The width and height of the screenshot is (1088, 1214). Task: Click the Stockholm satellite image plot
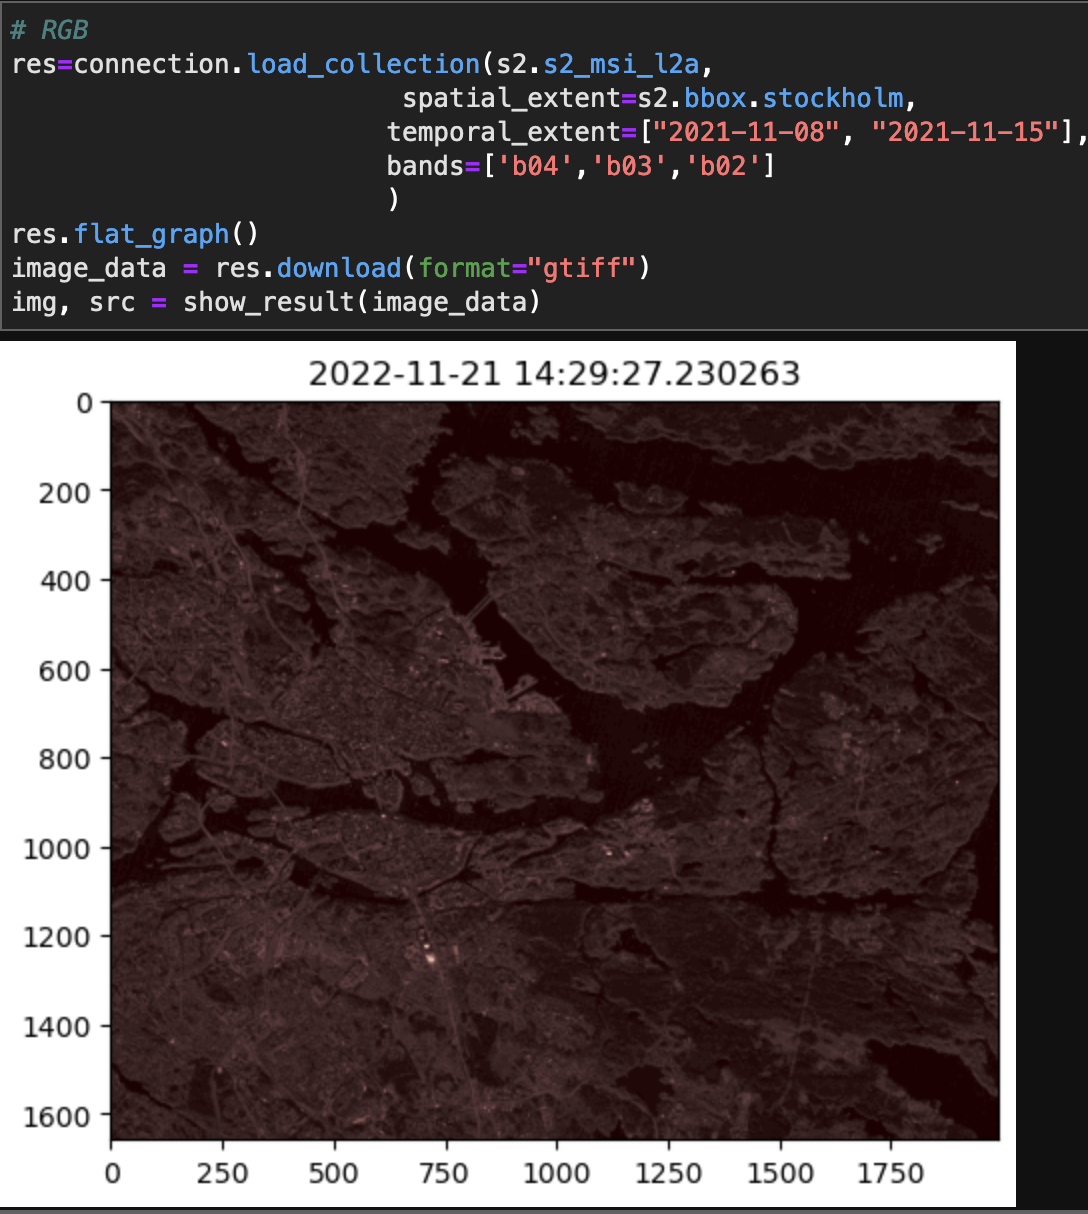click(555, 770)
